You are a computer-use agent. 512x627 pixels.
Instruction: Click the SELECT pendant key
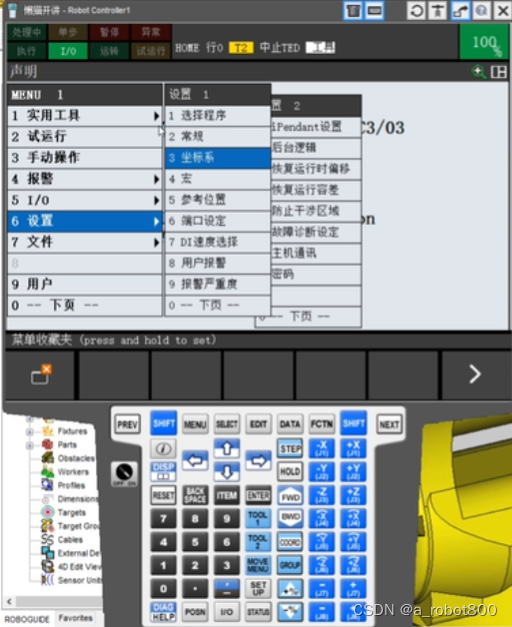[227, 424]
